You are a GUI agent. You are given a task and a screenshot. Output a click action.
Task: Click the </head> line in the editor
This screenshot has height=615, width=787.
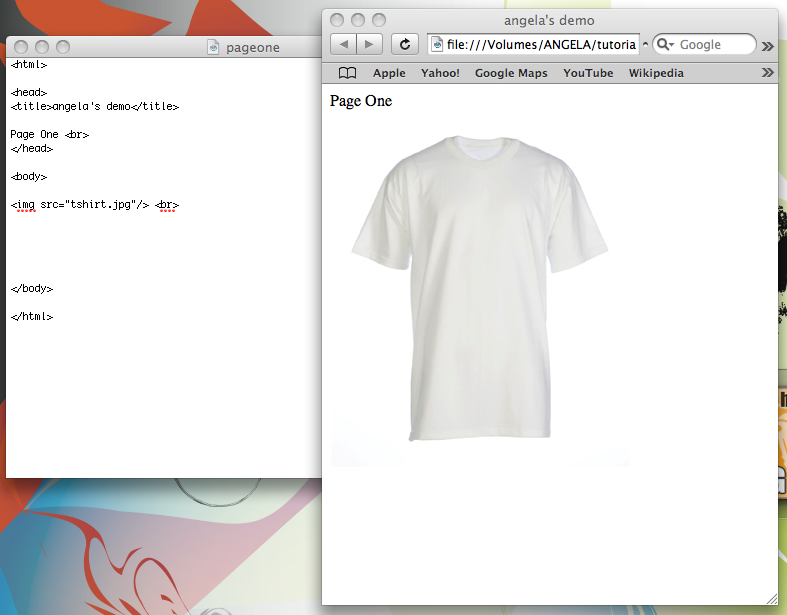32,149
